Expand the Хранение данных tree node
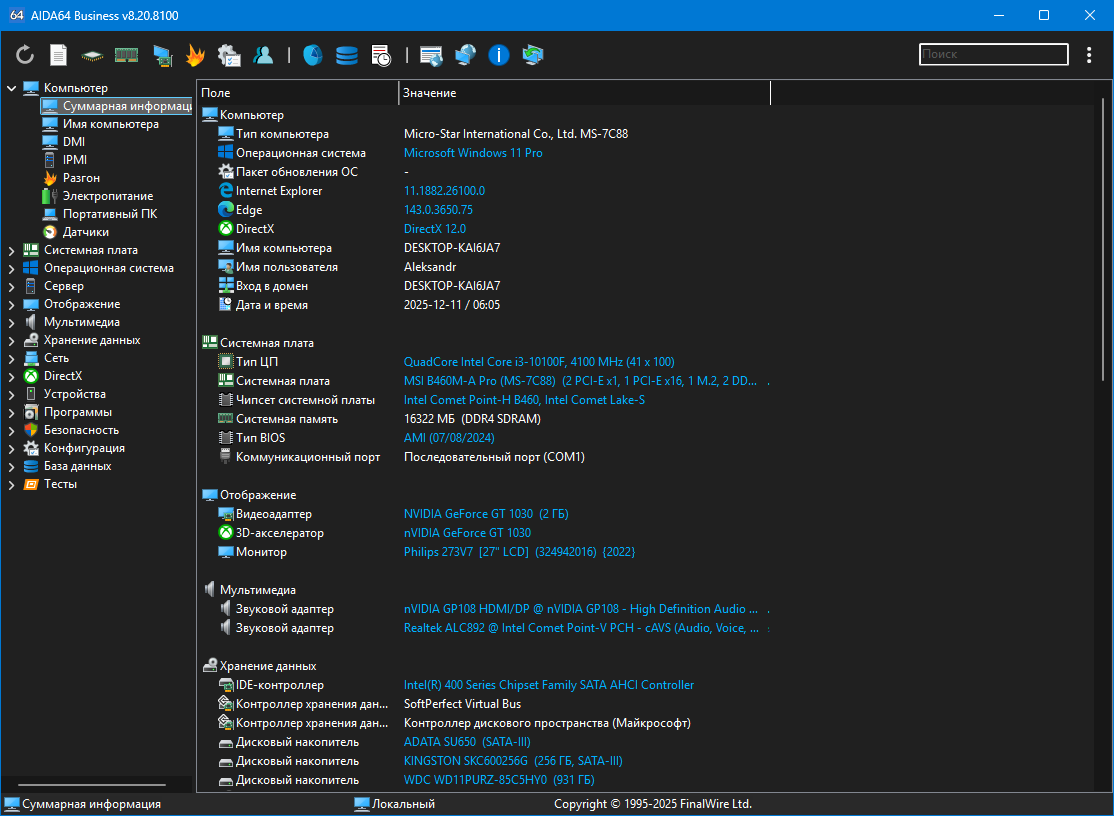1114x816 pixels. [x=12, y=340]
